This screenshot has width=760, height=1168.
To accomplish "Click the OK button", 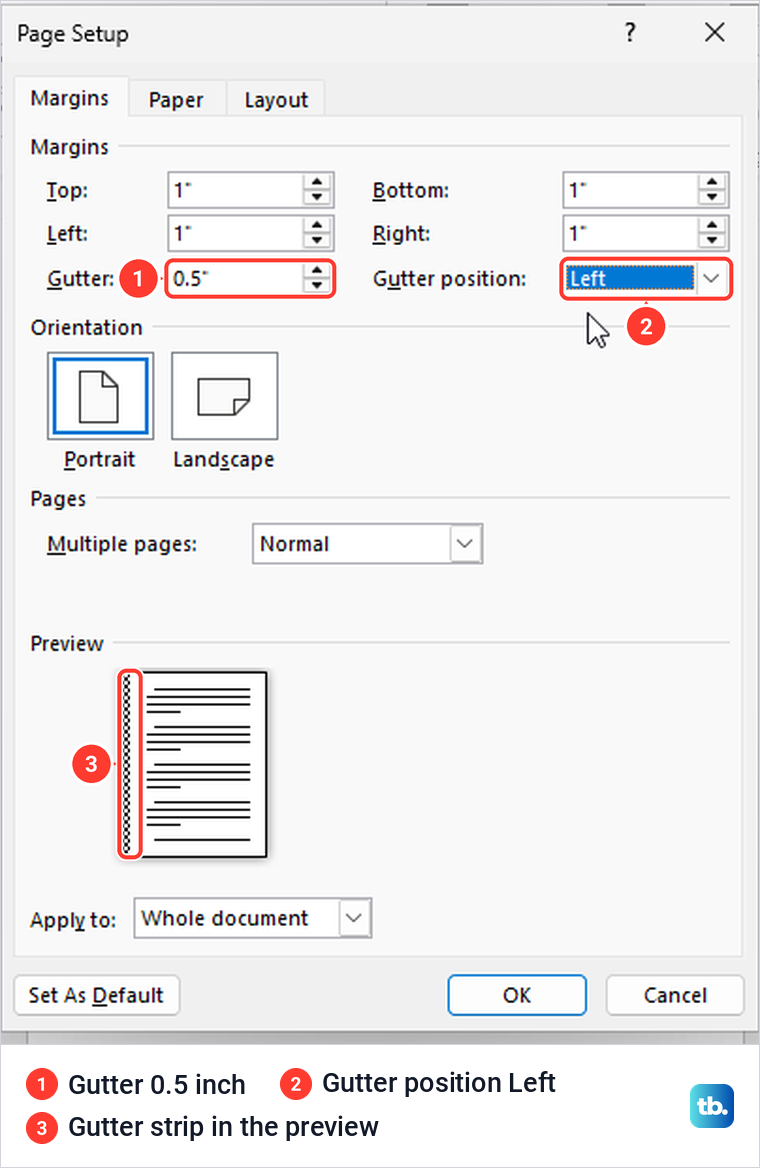I will pyautogui.click(x=517, y=995).
